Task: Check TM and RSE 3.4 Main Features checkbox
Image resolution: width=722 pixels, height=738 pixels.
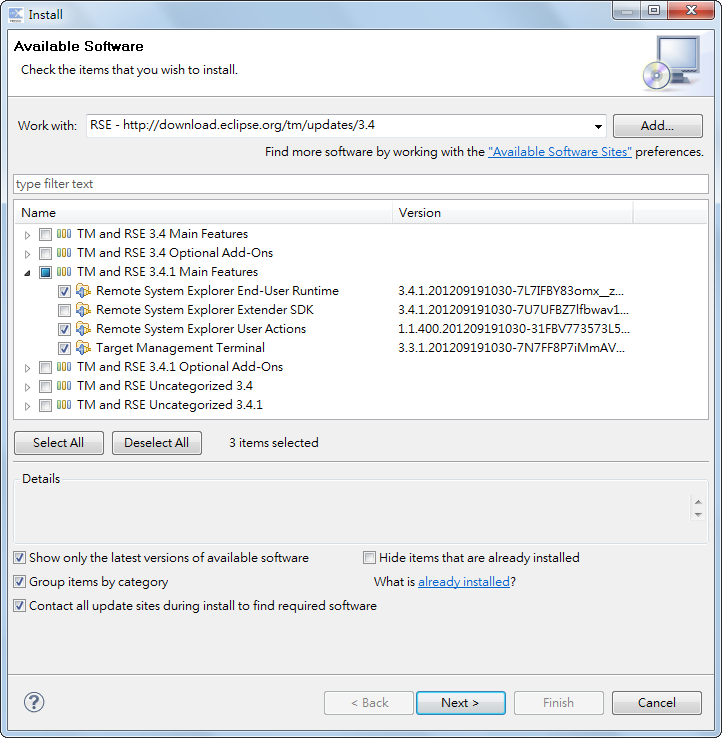Action: (45, 234)
